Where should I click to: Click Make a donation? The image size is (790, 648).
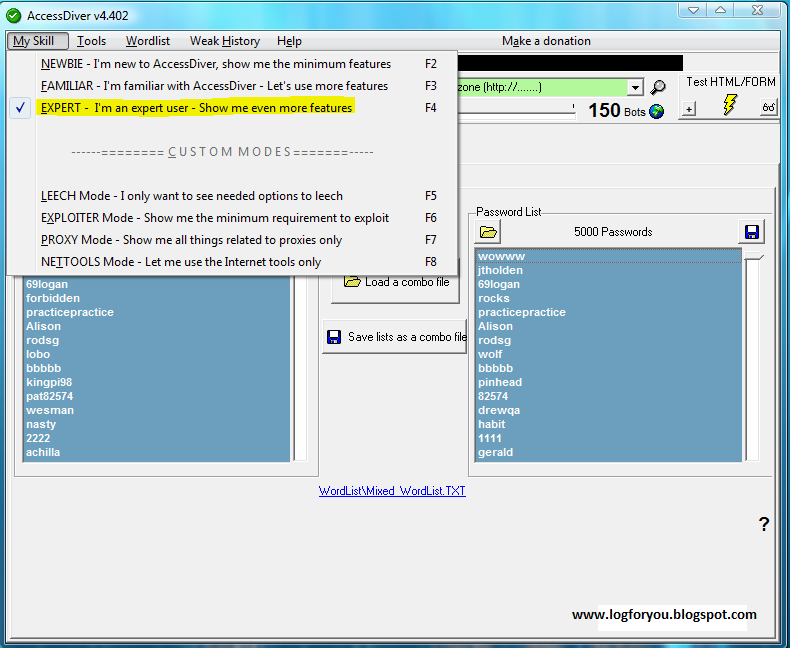point(546,41)
